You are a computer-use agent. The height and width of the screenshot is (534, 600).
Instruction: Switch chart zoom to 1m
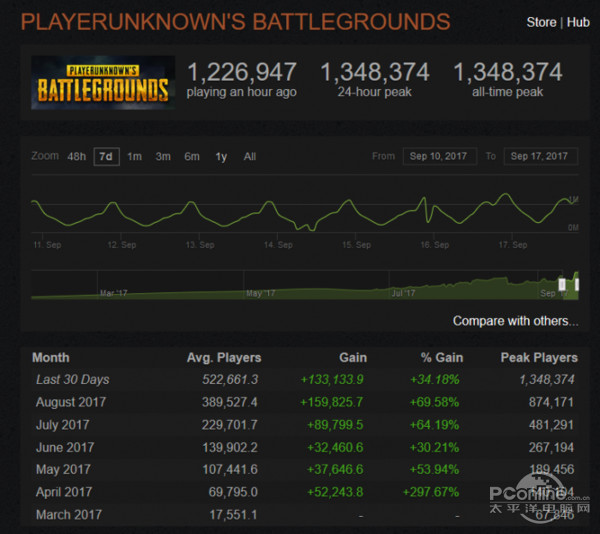[134, 156]
